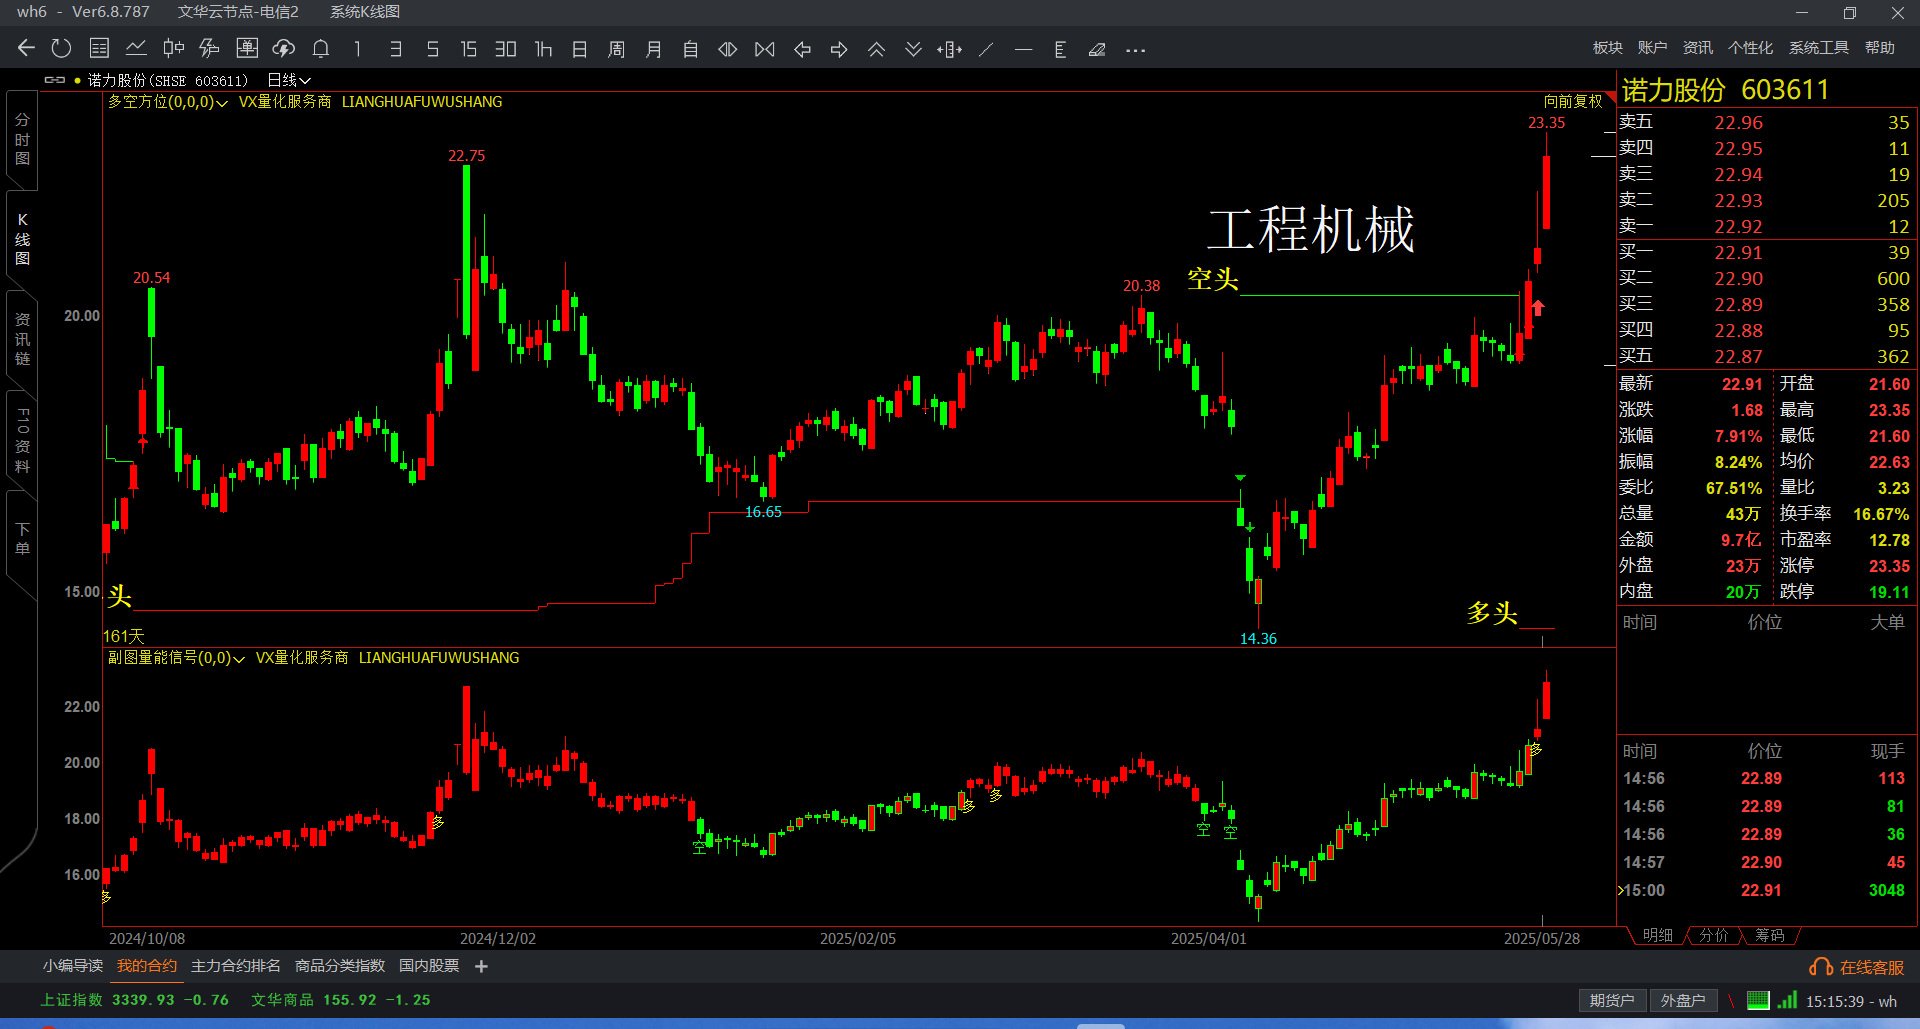Image resolution: width=1920 pixels, height=1029 pixels.
Task: Click the double up chevron icon
Action: 876,48
